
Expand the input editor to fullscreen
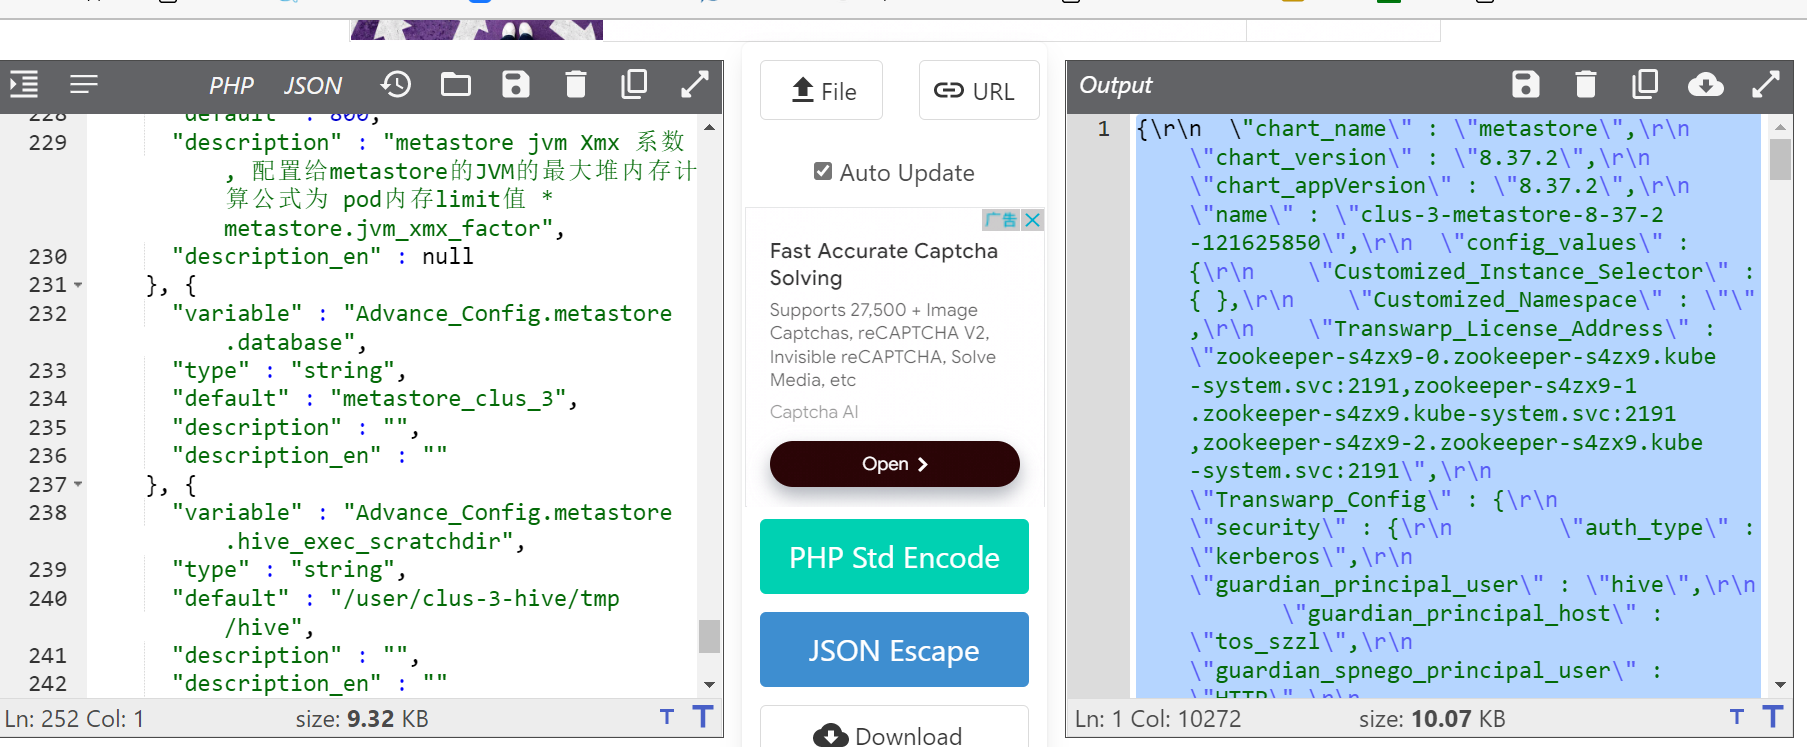coord(695,85)
